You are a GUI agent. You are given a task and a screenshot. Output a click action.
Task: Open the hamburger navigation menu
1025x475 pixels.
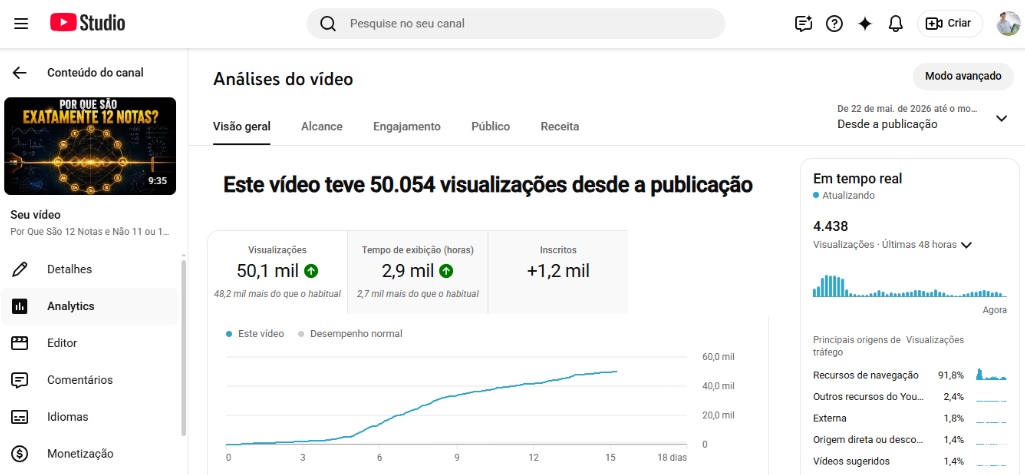click(x=21, y=24)
